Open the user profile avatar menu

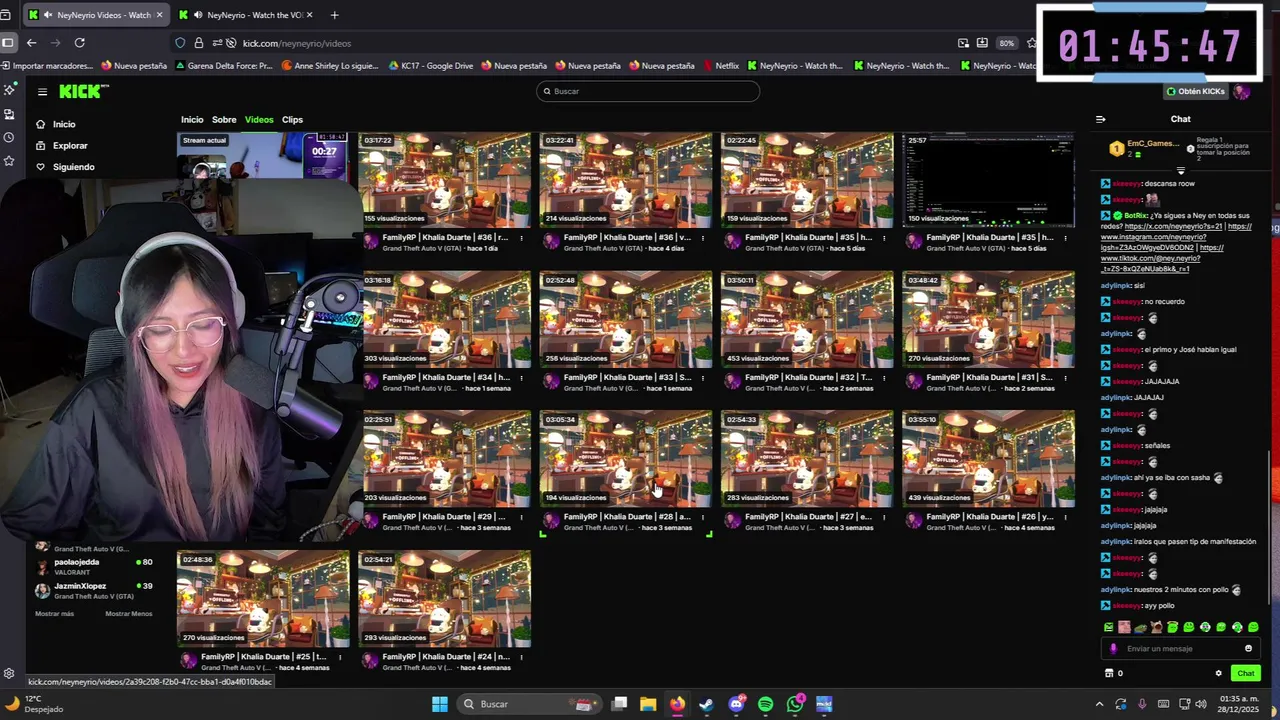click(x=1241, y=91)
